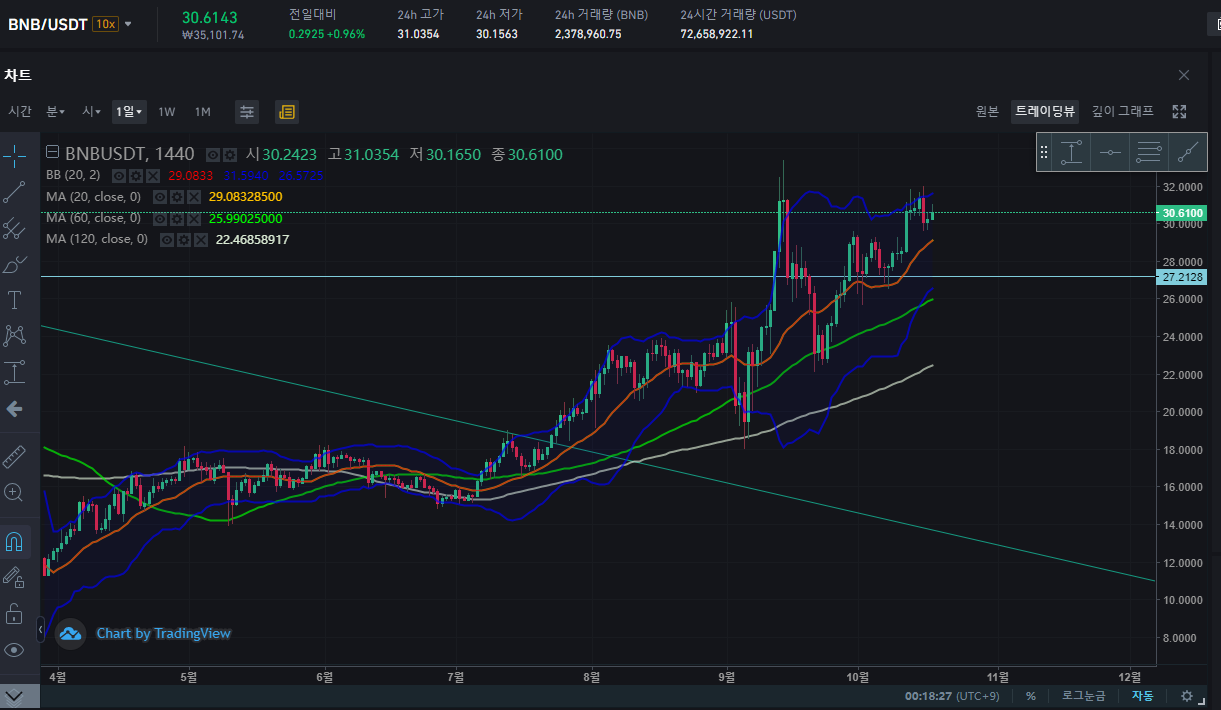Select the 시간 time view
Screen dimensions: 1221x710
(20, 111)
